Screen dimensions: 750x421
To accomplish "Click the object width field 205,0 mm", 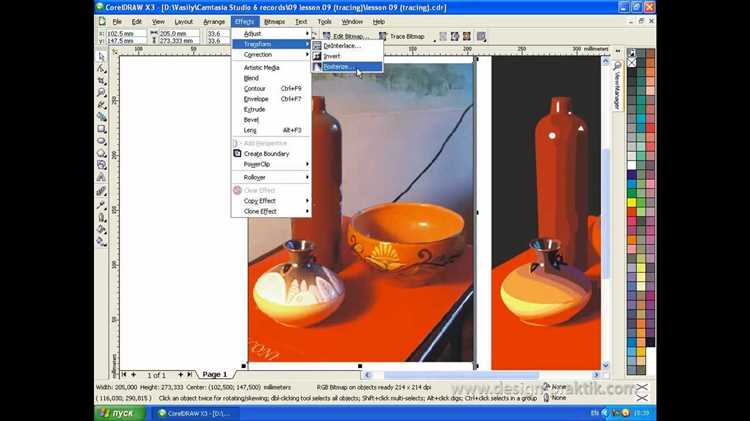I will point(178,33).
